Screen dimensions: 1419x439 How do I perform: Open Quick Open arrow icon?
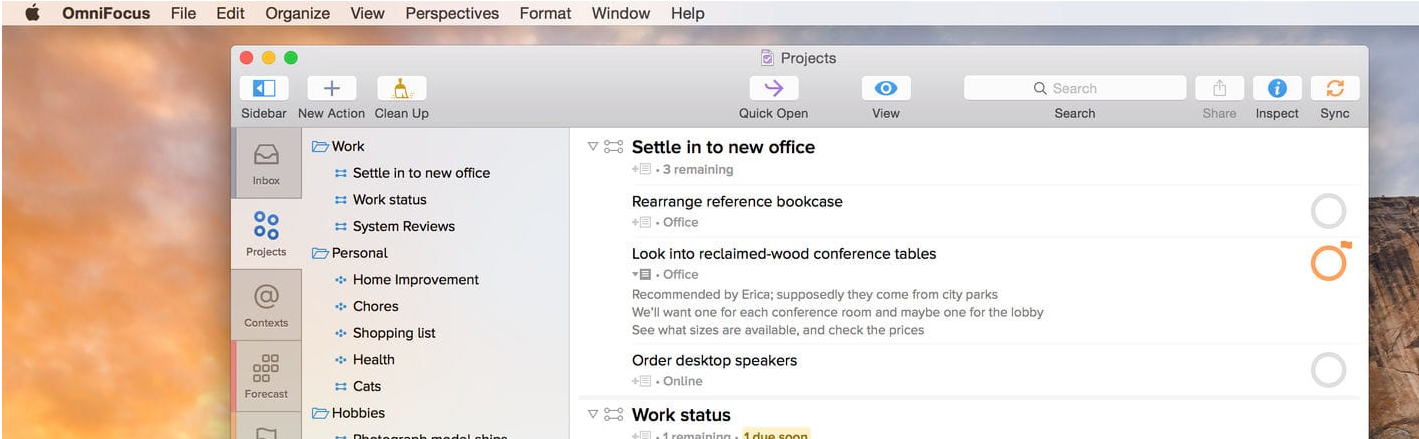coord(773,89)
